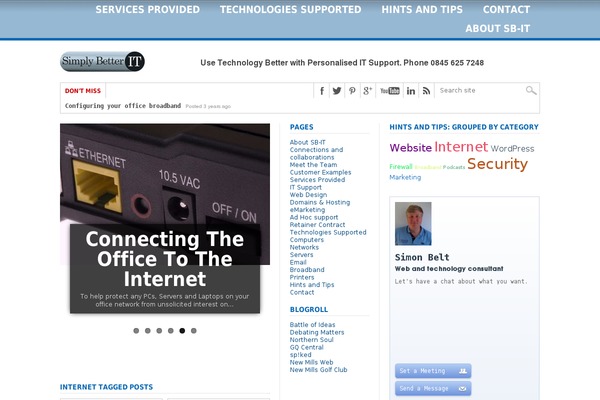
Task: Open Battle of Ideas blogroll link
Action: (312, 325)
